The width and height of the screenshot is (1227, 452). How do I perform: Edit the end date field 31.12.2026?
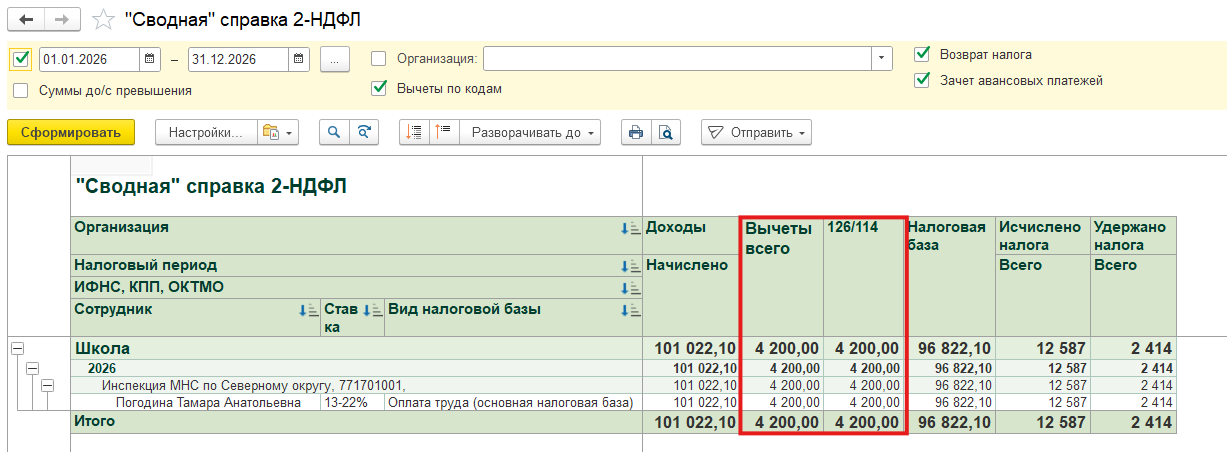(238, 59)
